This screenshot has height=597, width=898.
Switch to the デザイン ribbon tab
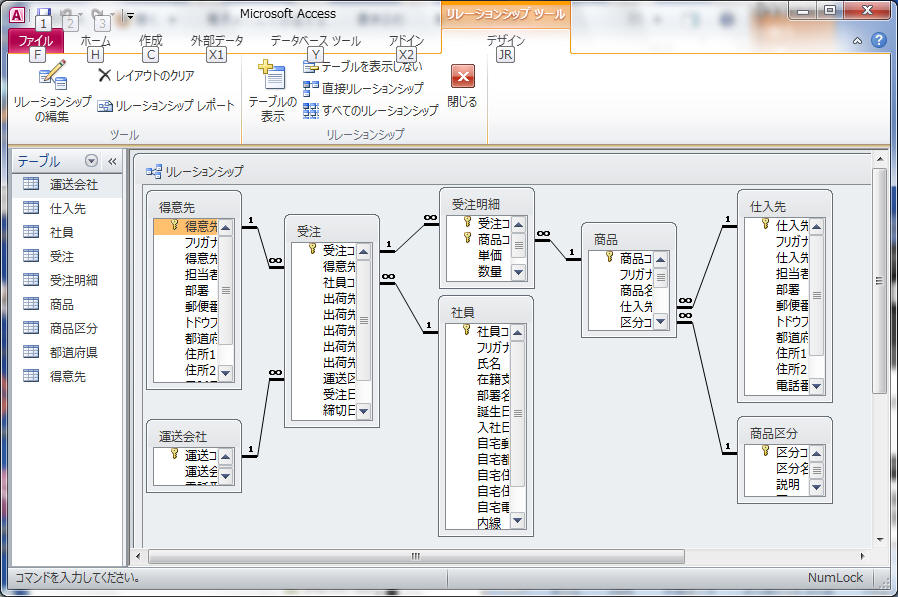pos(505,41)
